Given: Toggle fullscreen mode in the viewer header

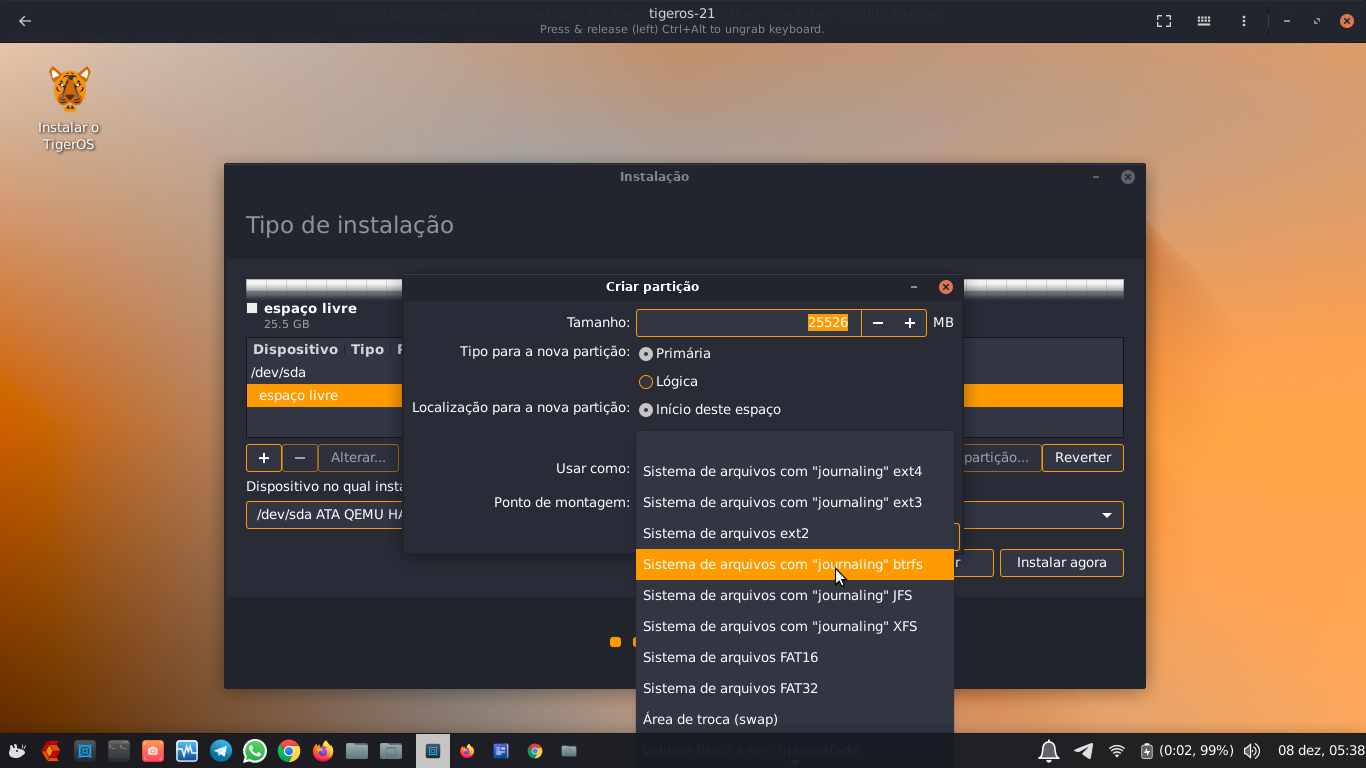Looking at the screenshot, I should pos(1164,21).
